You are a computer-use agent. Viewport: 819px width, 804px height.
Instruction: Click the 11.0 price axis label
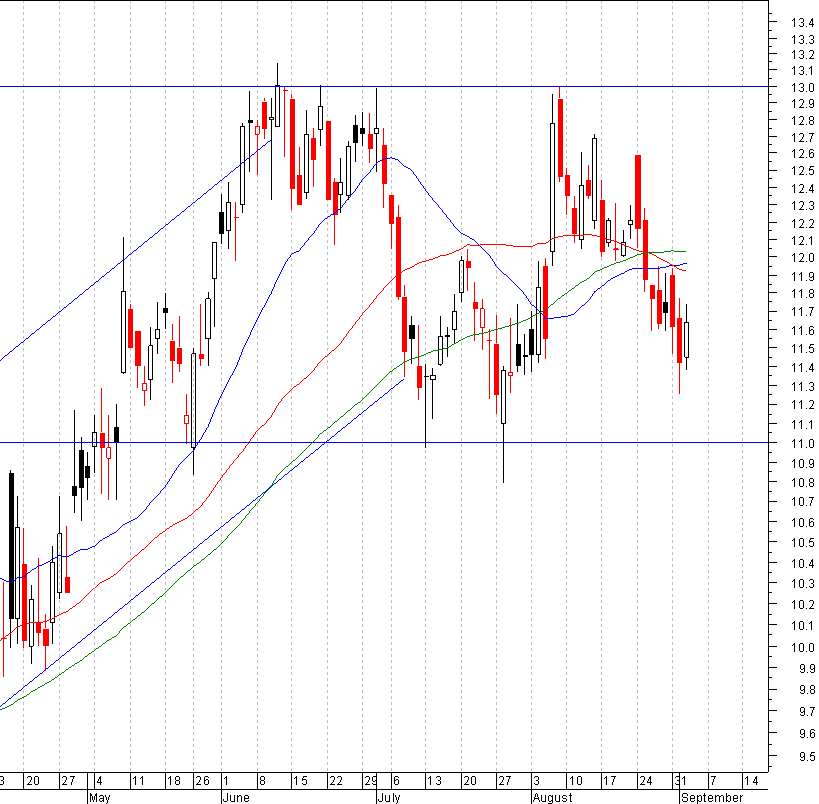click(802, 444)
